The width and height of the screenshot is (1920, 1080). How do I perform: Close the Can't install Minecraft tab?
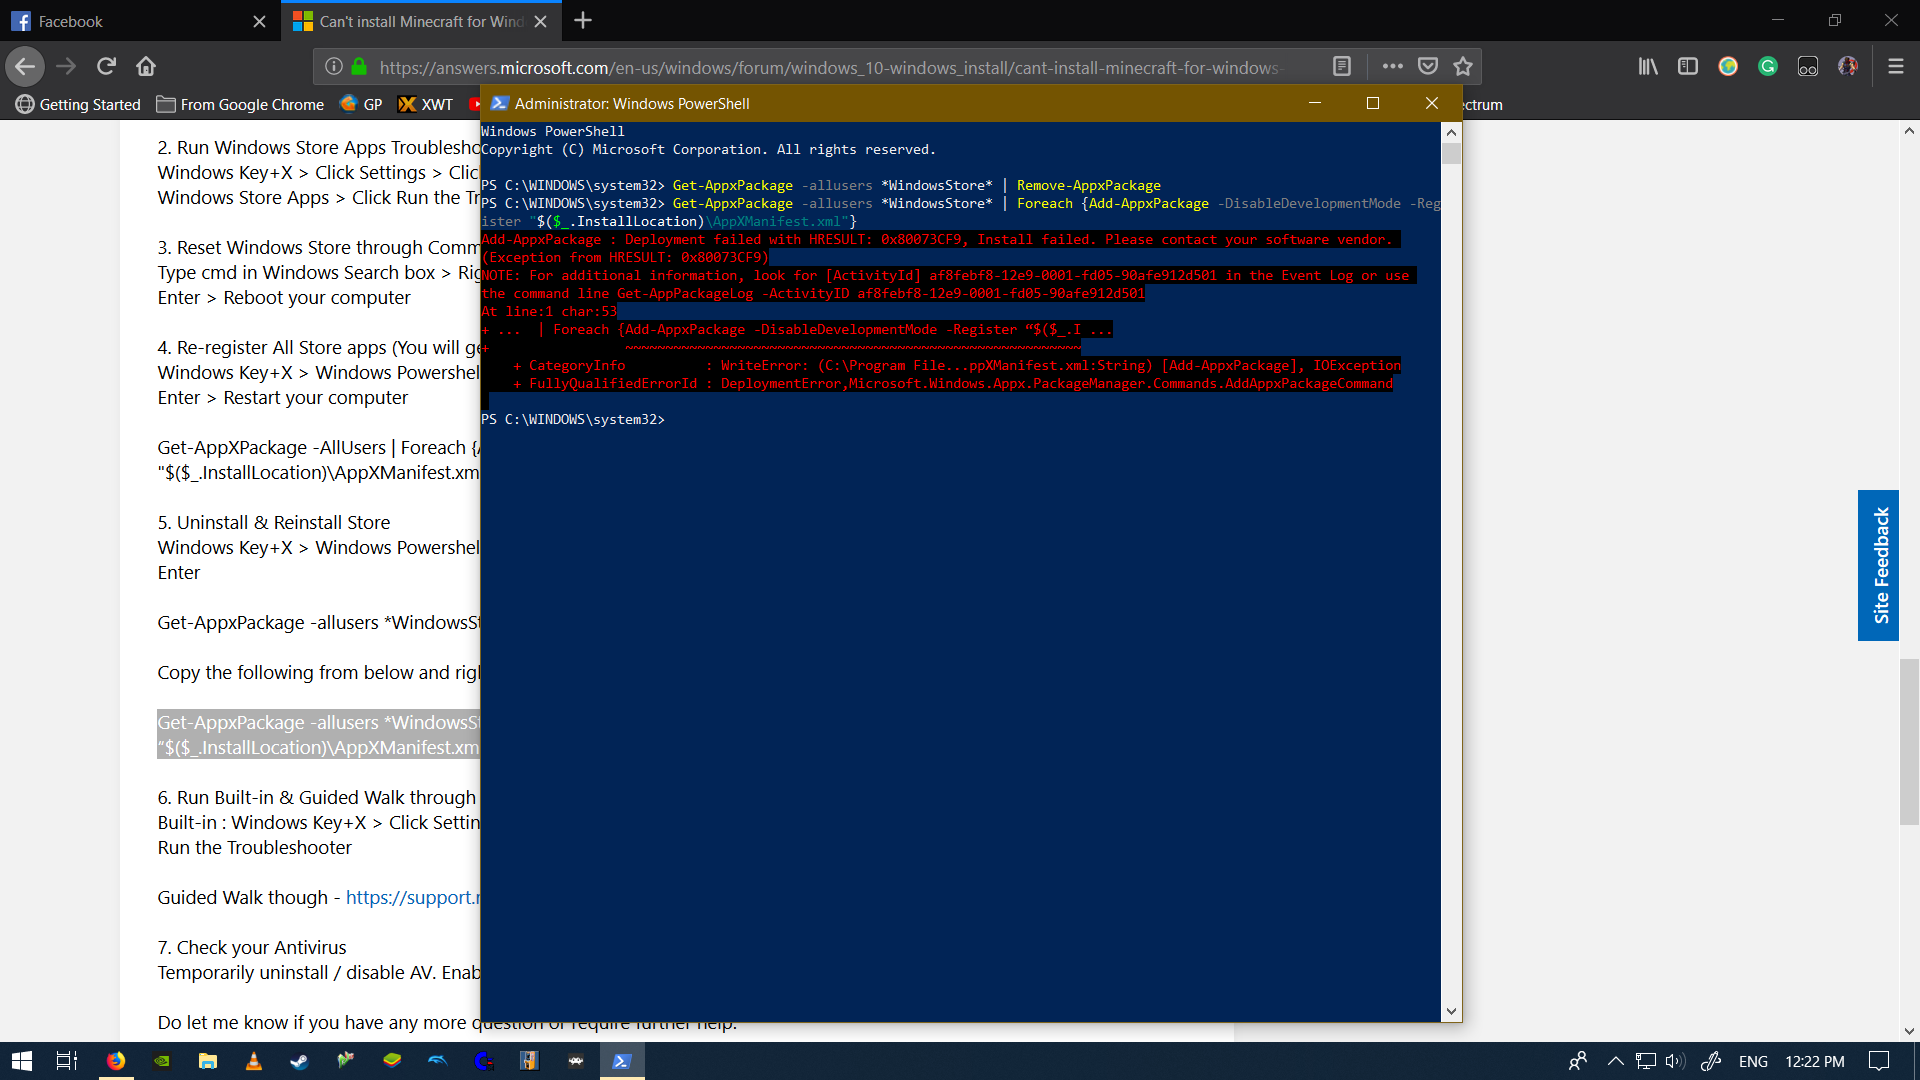point(540,21)
